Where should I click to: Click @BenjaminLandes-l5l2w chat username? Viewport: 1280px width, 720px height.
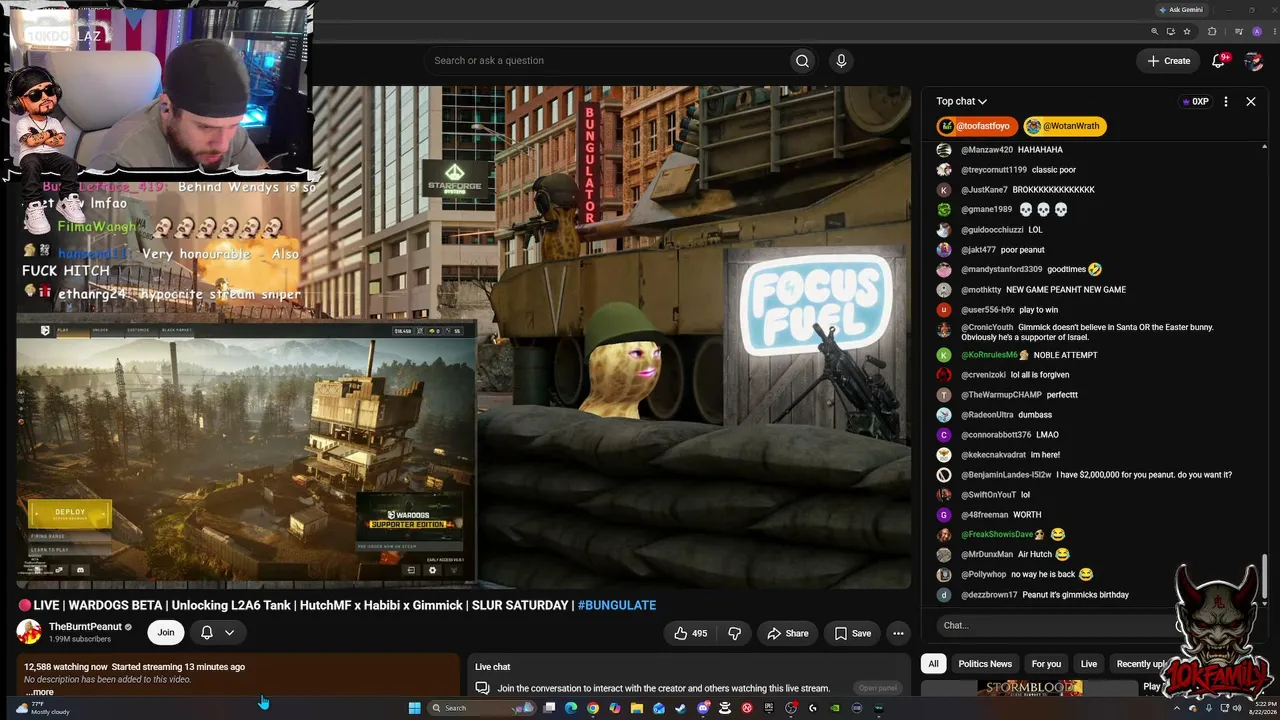click(x=1006, y=475)
